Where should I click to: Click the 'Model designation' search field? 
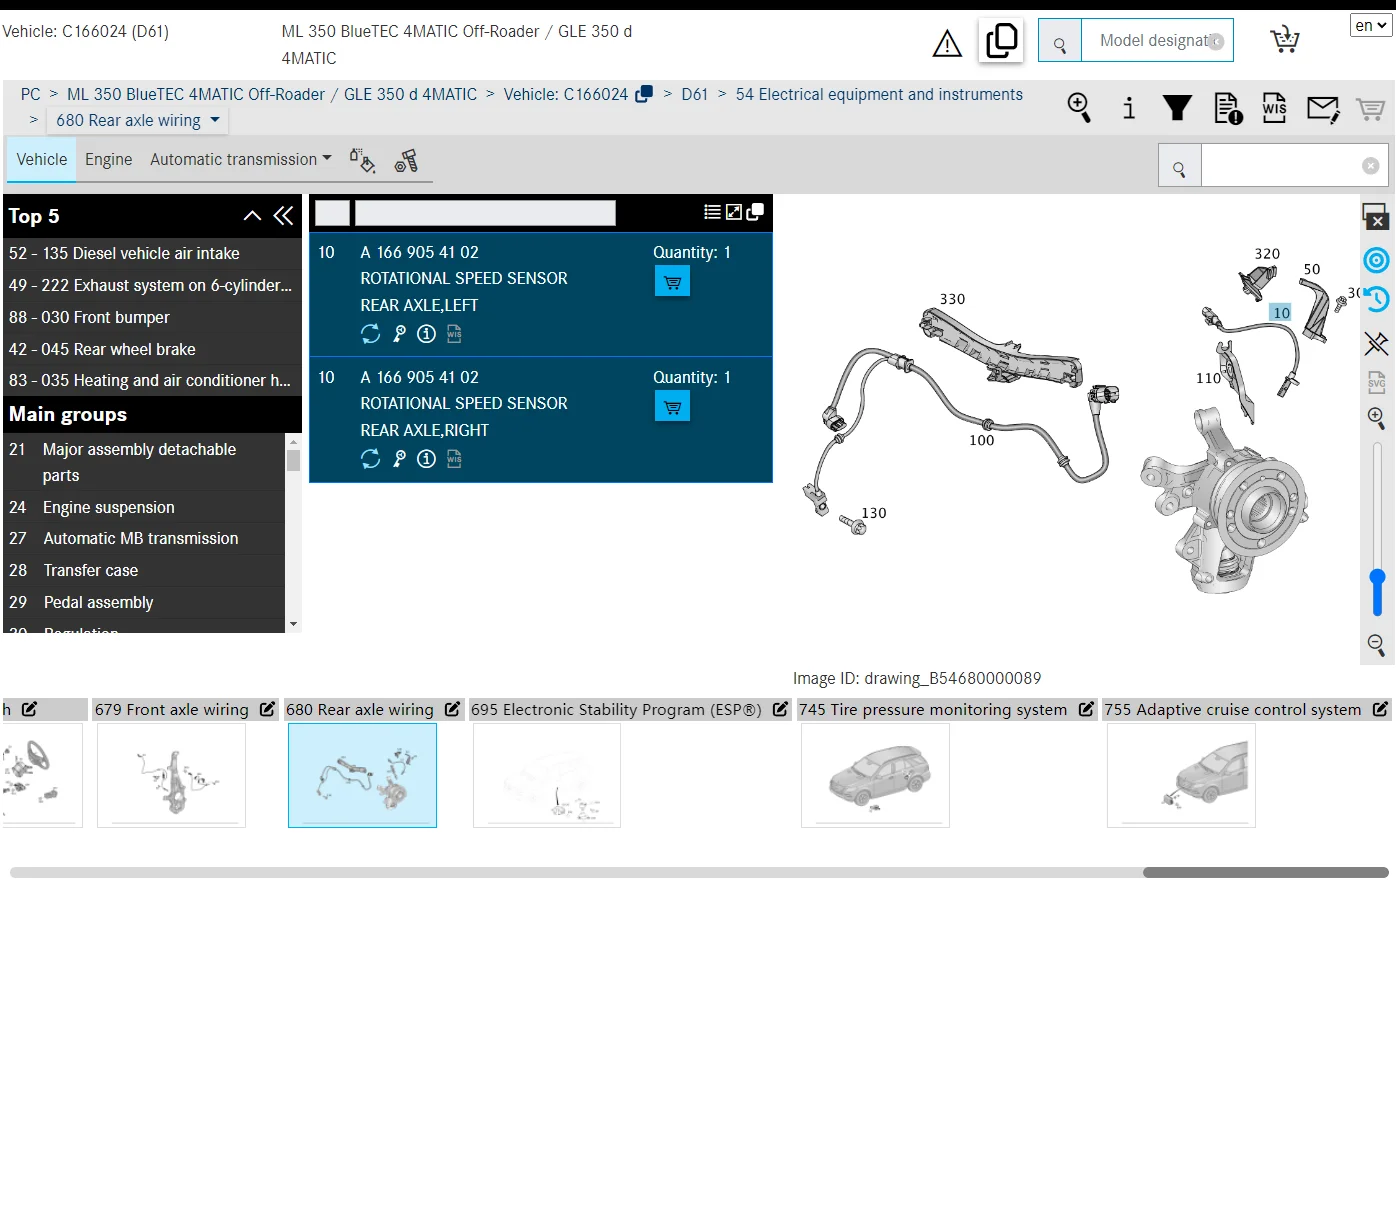point(1157,41)
